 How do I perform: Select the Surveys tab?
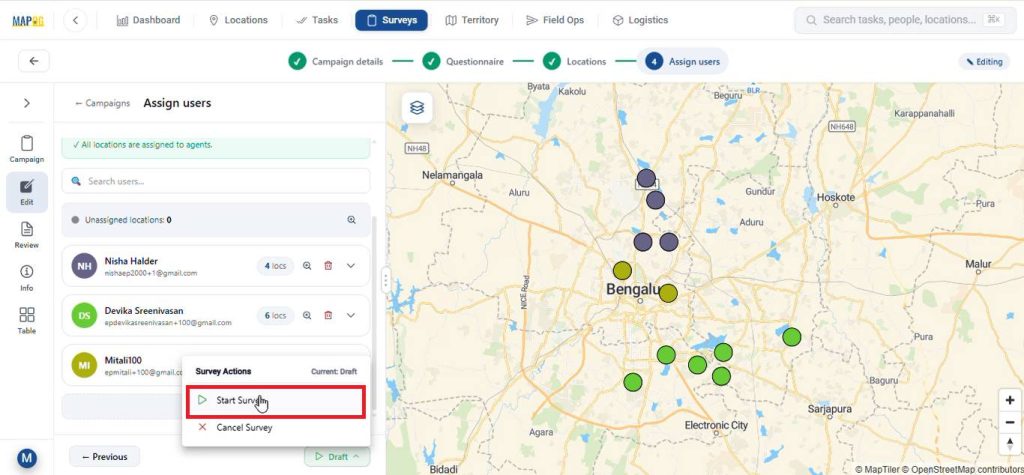click(391, 20)
